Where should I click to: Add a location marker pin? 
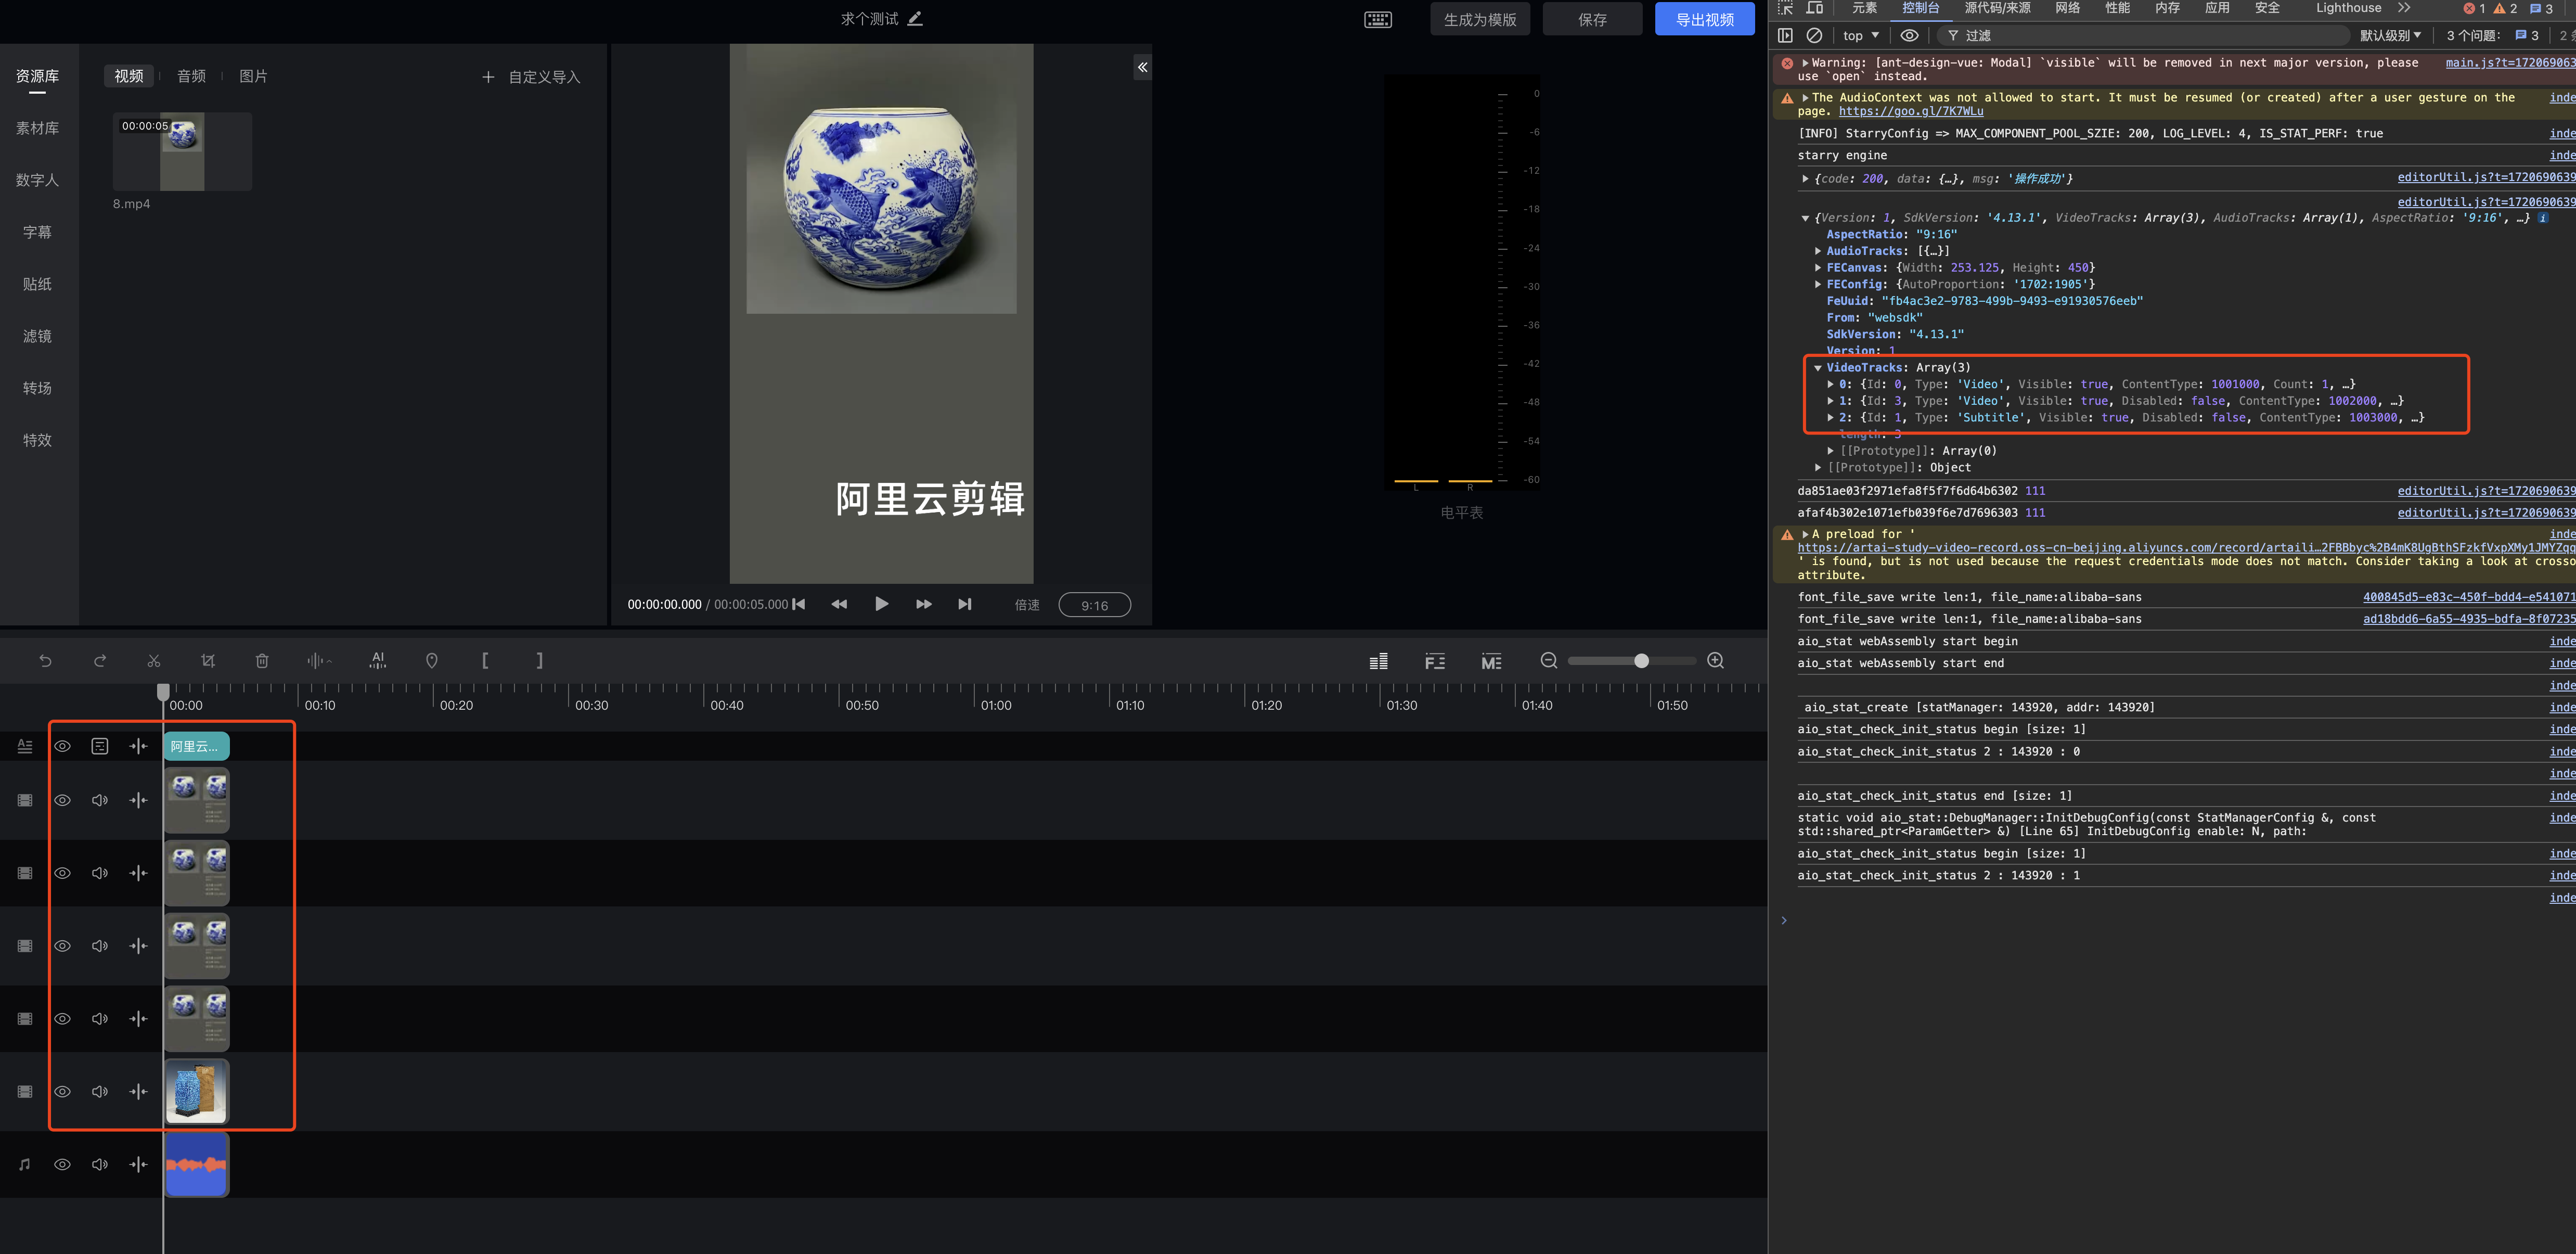(x=432, y=661)
